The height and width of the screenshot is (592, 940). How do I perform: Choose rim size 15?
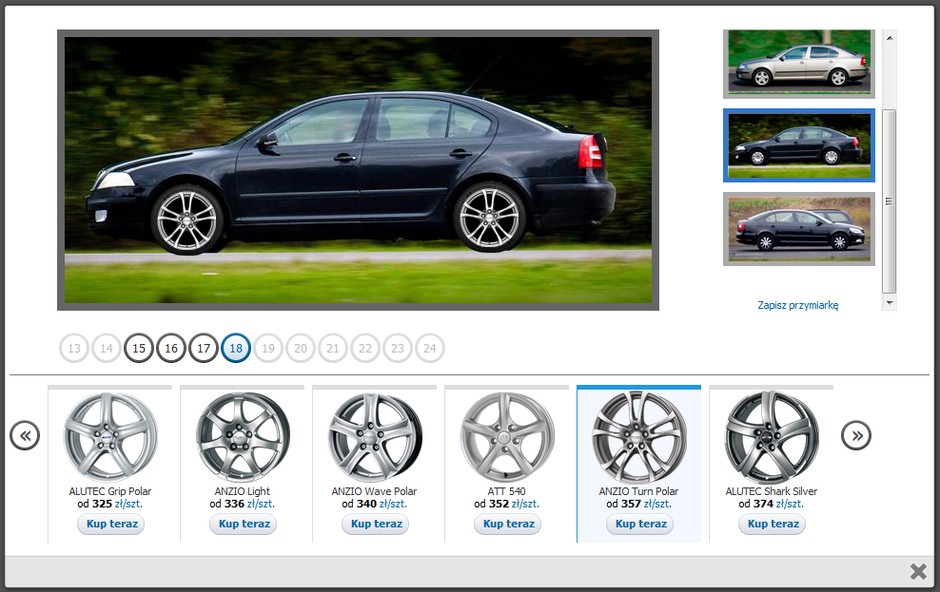point(139,348)
